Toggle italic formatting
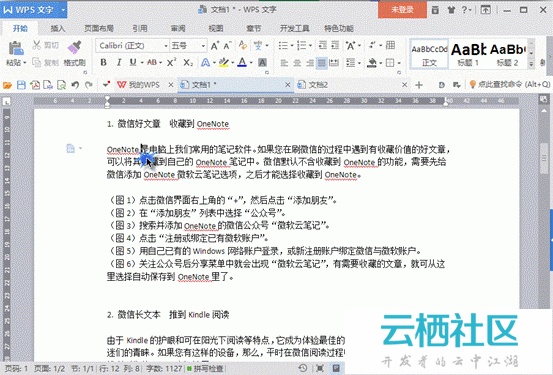Viewport: 553px width, 375px height. coord(119,62)
